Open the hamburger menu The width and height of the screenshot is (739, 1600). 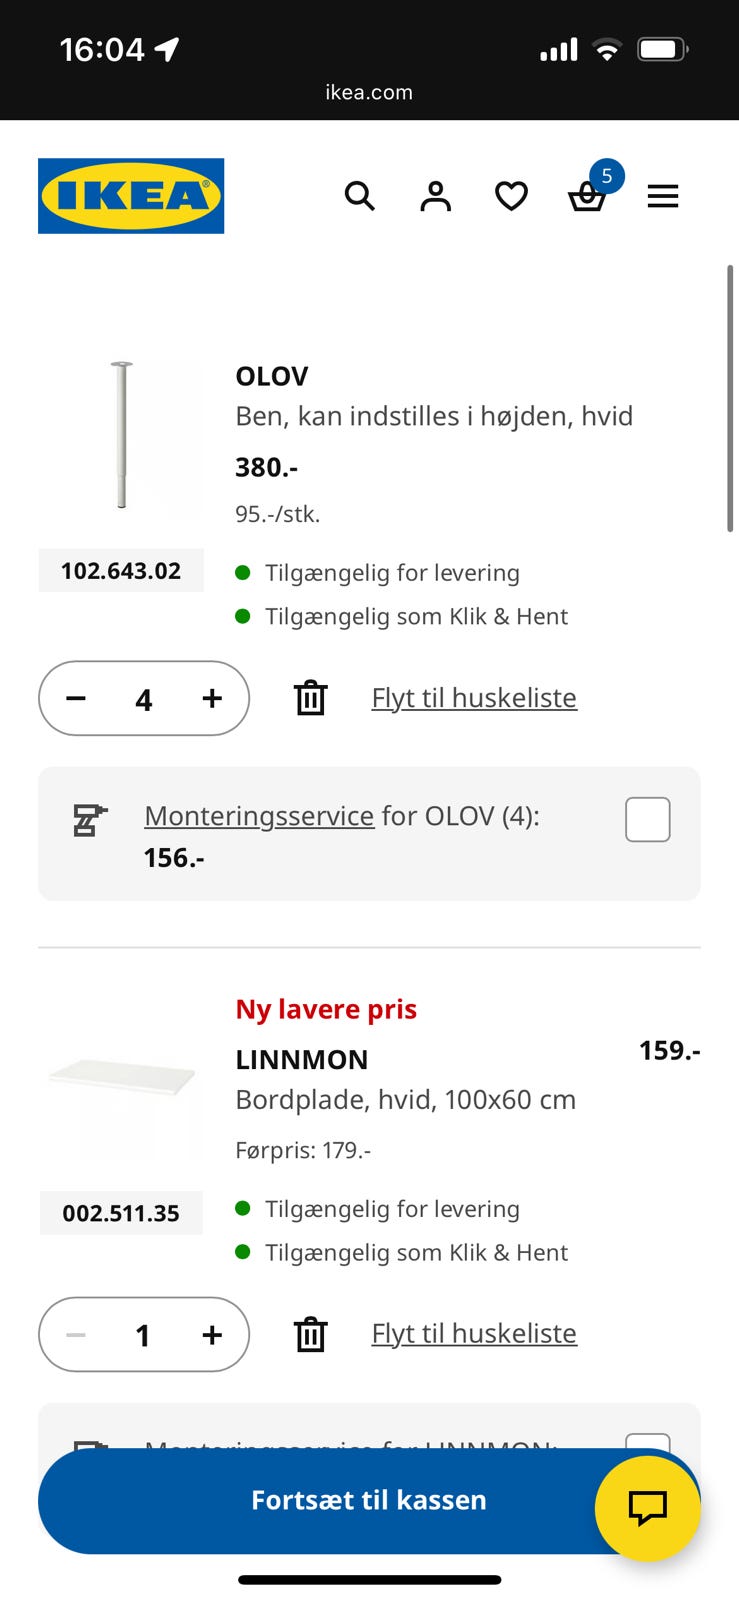pos(663,196)
